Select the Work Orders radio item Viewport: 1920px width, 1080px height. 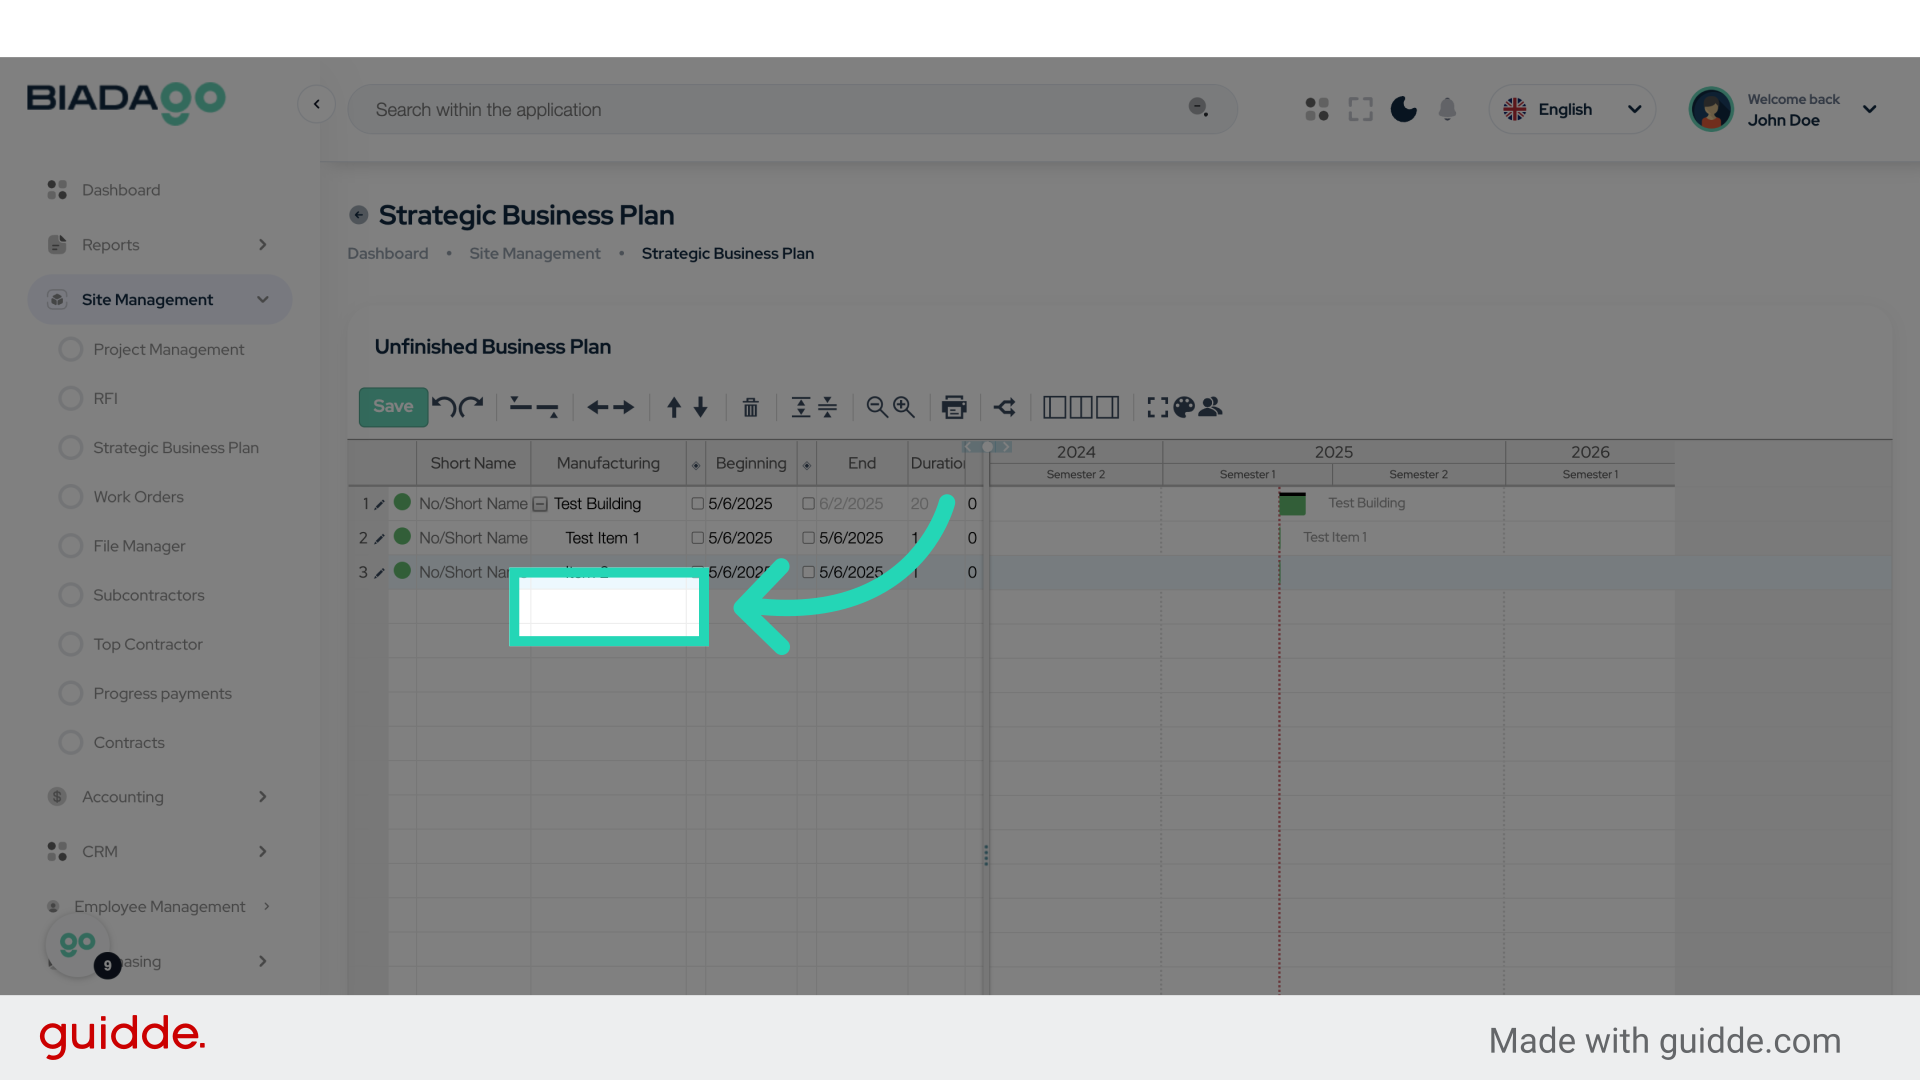[71, 497]
